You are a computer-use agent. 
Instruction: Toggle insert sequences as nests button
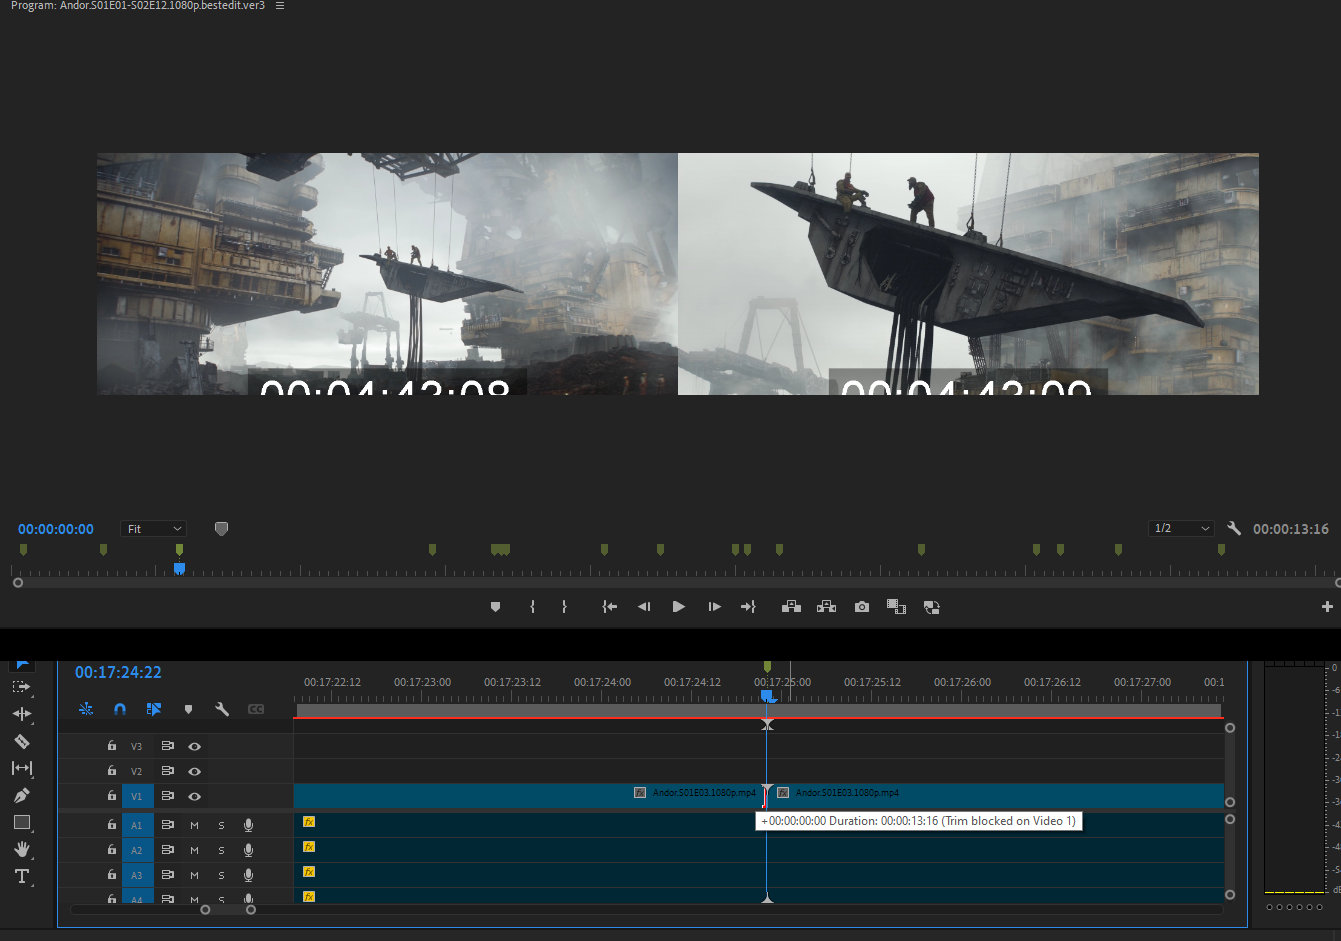click(86, 709)
